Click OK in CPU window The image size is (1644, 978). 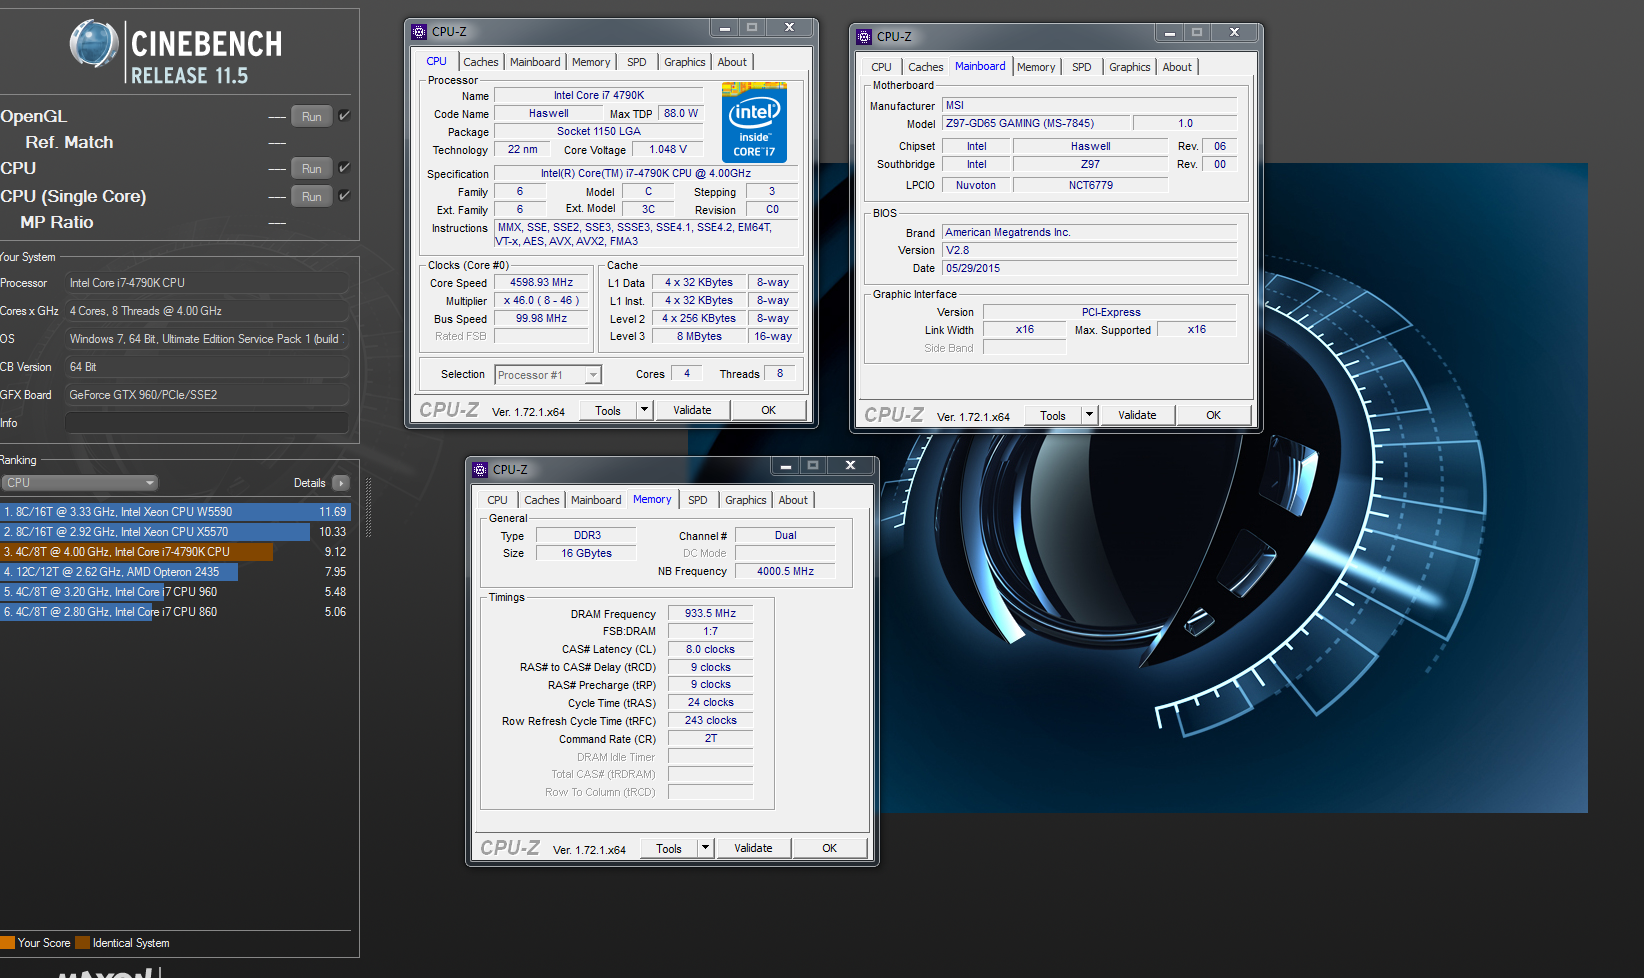(768, 410)
